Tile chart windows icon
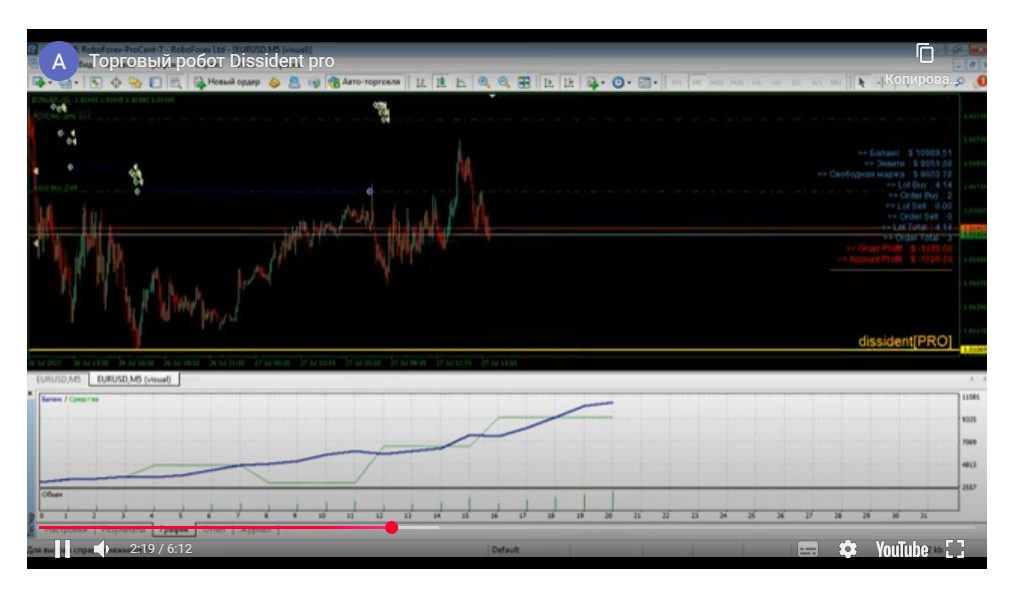Image resolution: width=1022 pixels, height=590 pixels. tap(524, 82)
